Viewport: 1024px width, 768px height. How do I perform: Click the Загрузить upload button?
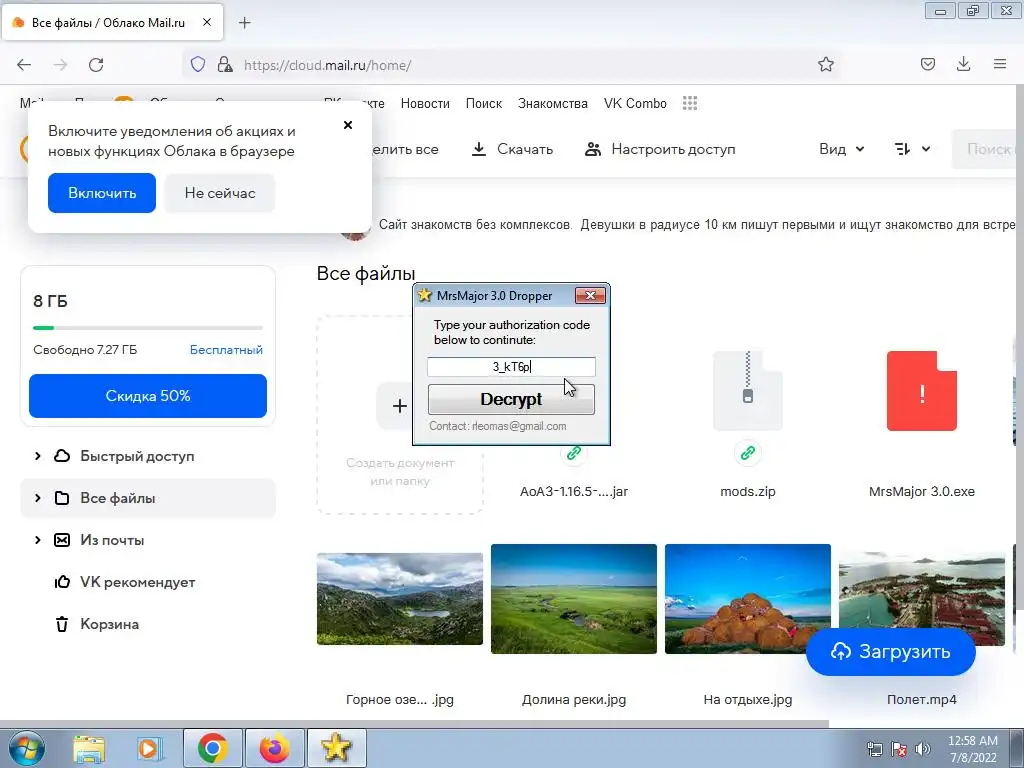point(890,652)
